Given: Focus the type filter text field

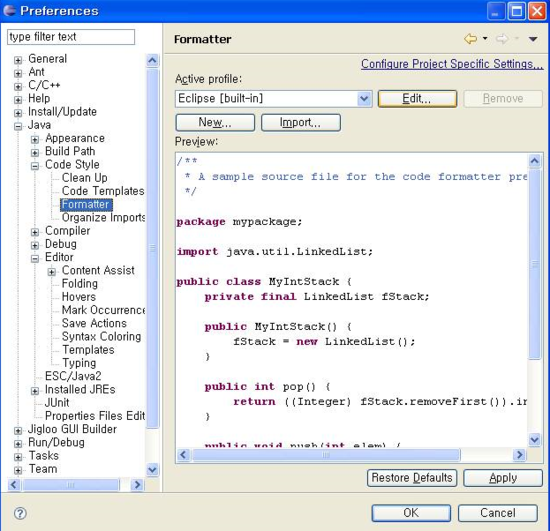Looking at the screenshot, I should [71, 37].
